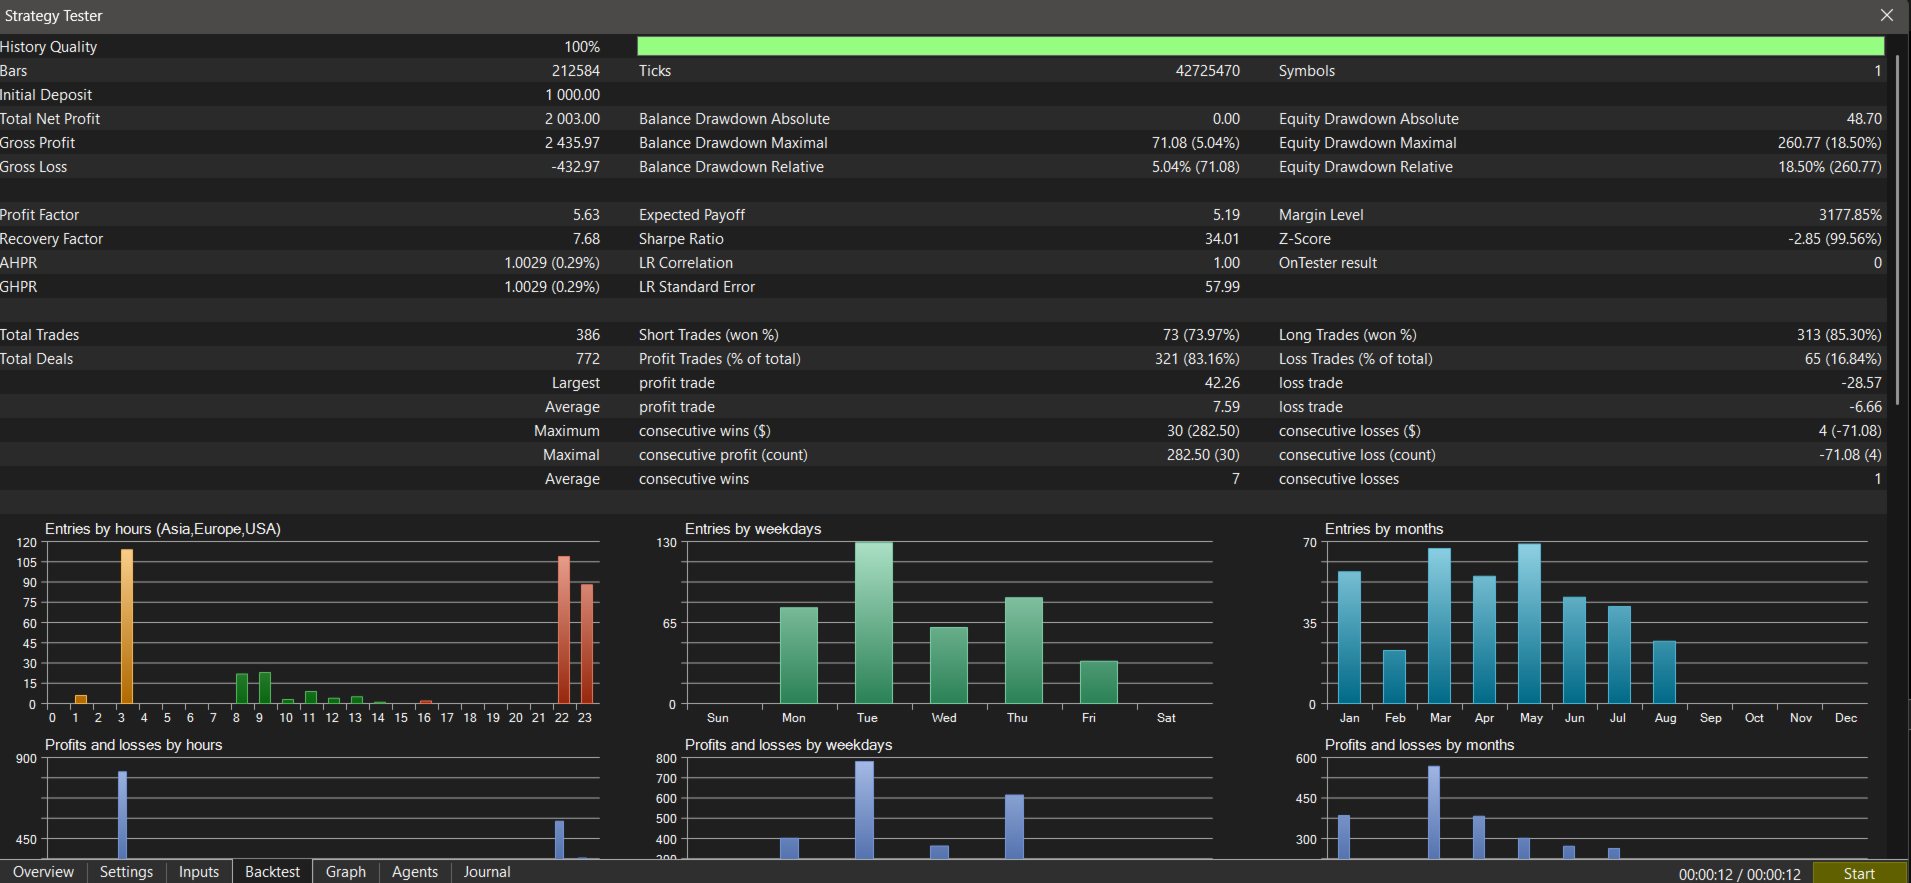Click the Start button

(1859, 873)
